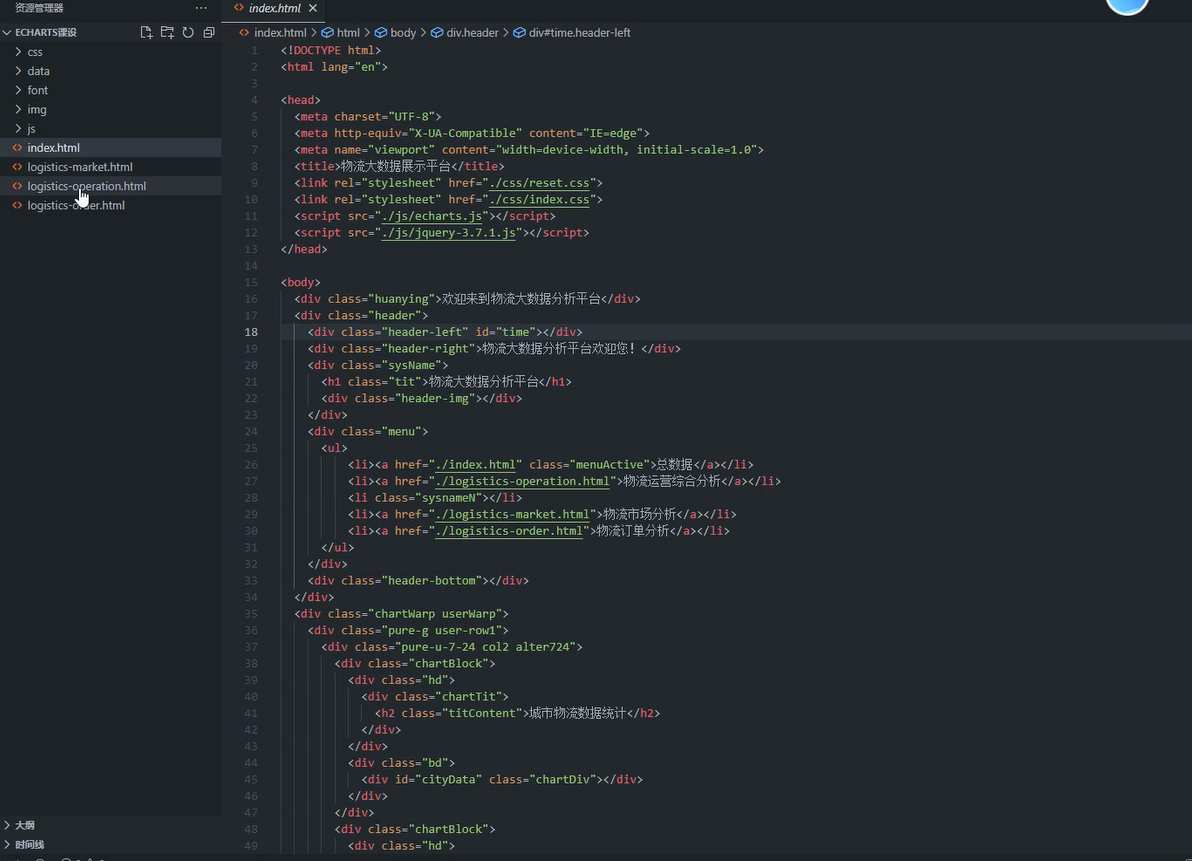
Task: Click line number 18 in the gutter
Action: [251, 332]
